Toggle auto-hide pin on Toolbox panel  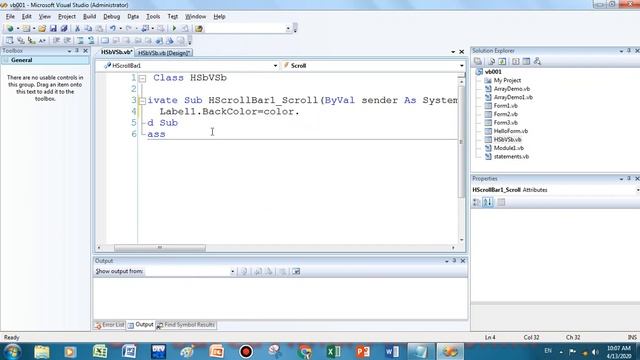[77, 51]
